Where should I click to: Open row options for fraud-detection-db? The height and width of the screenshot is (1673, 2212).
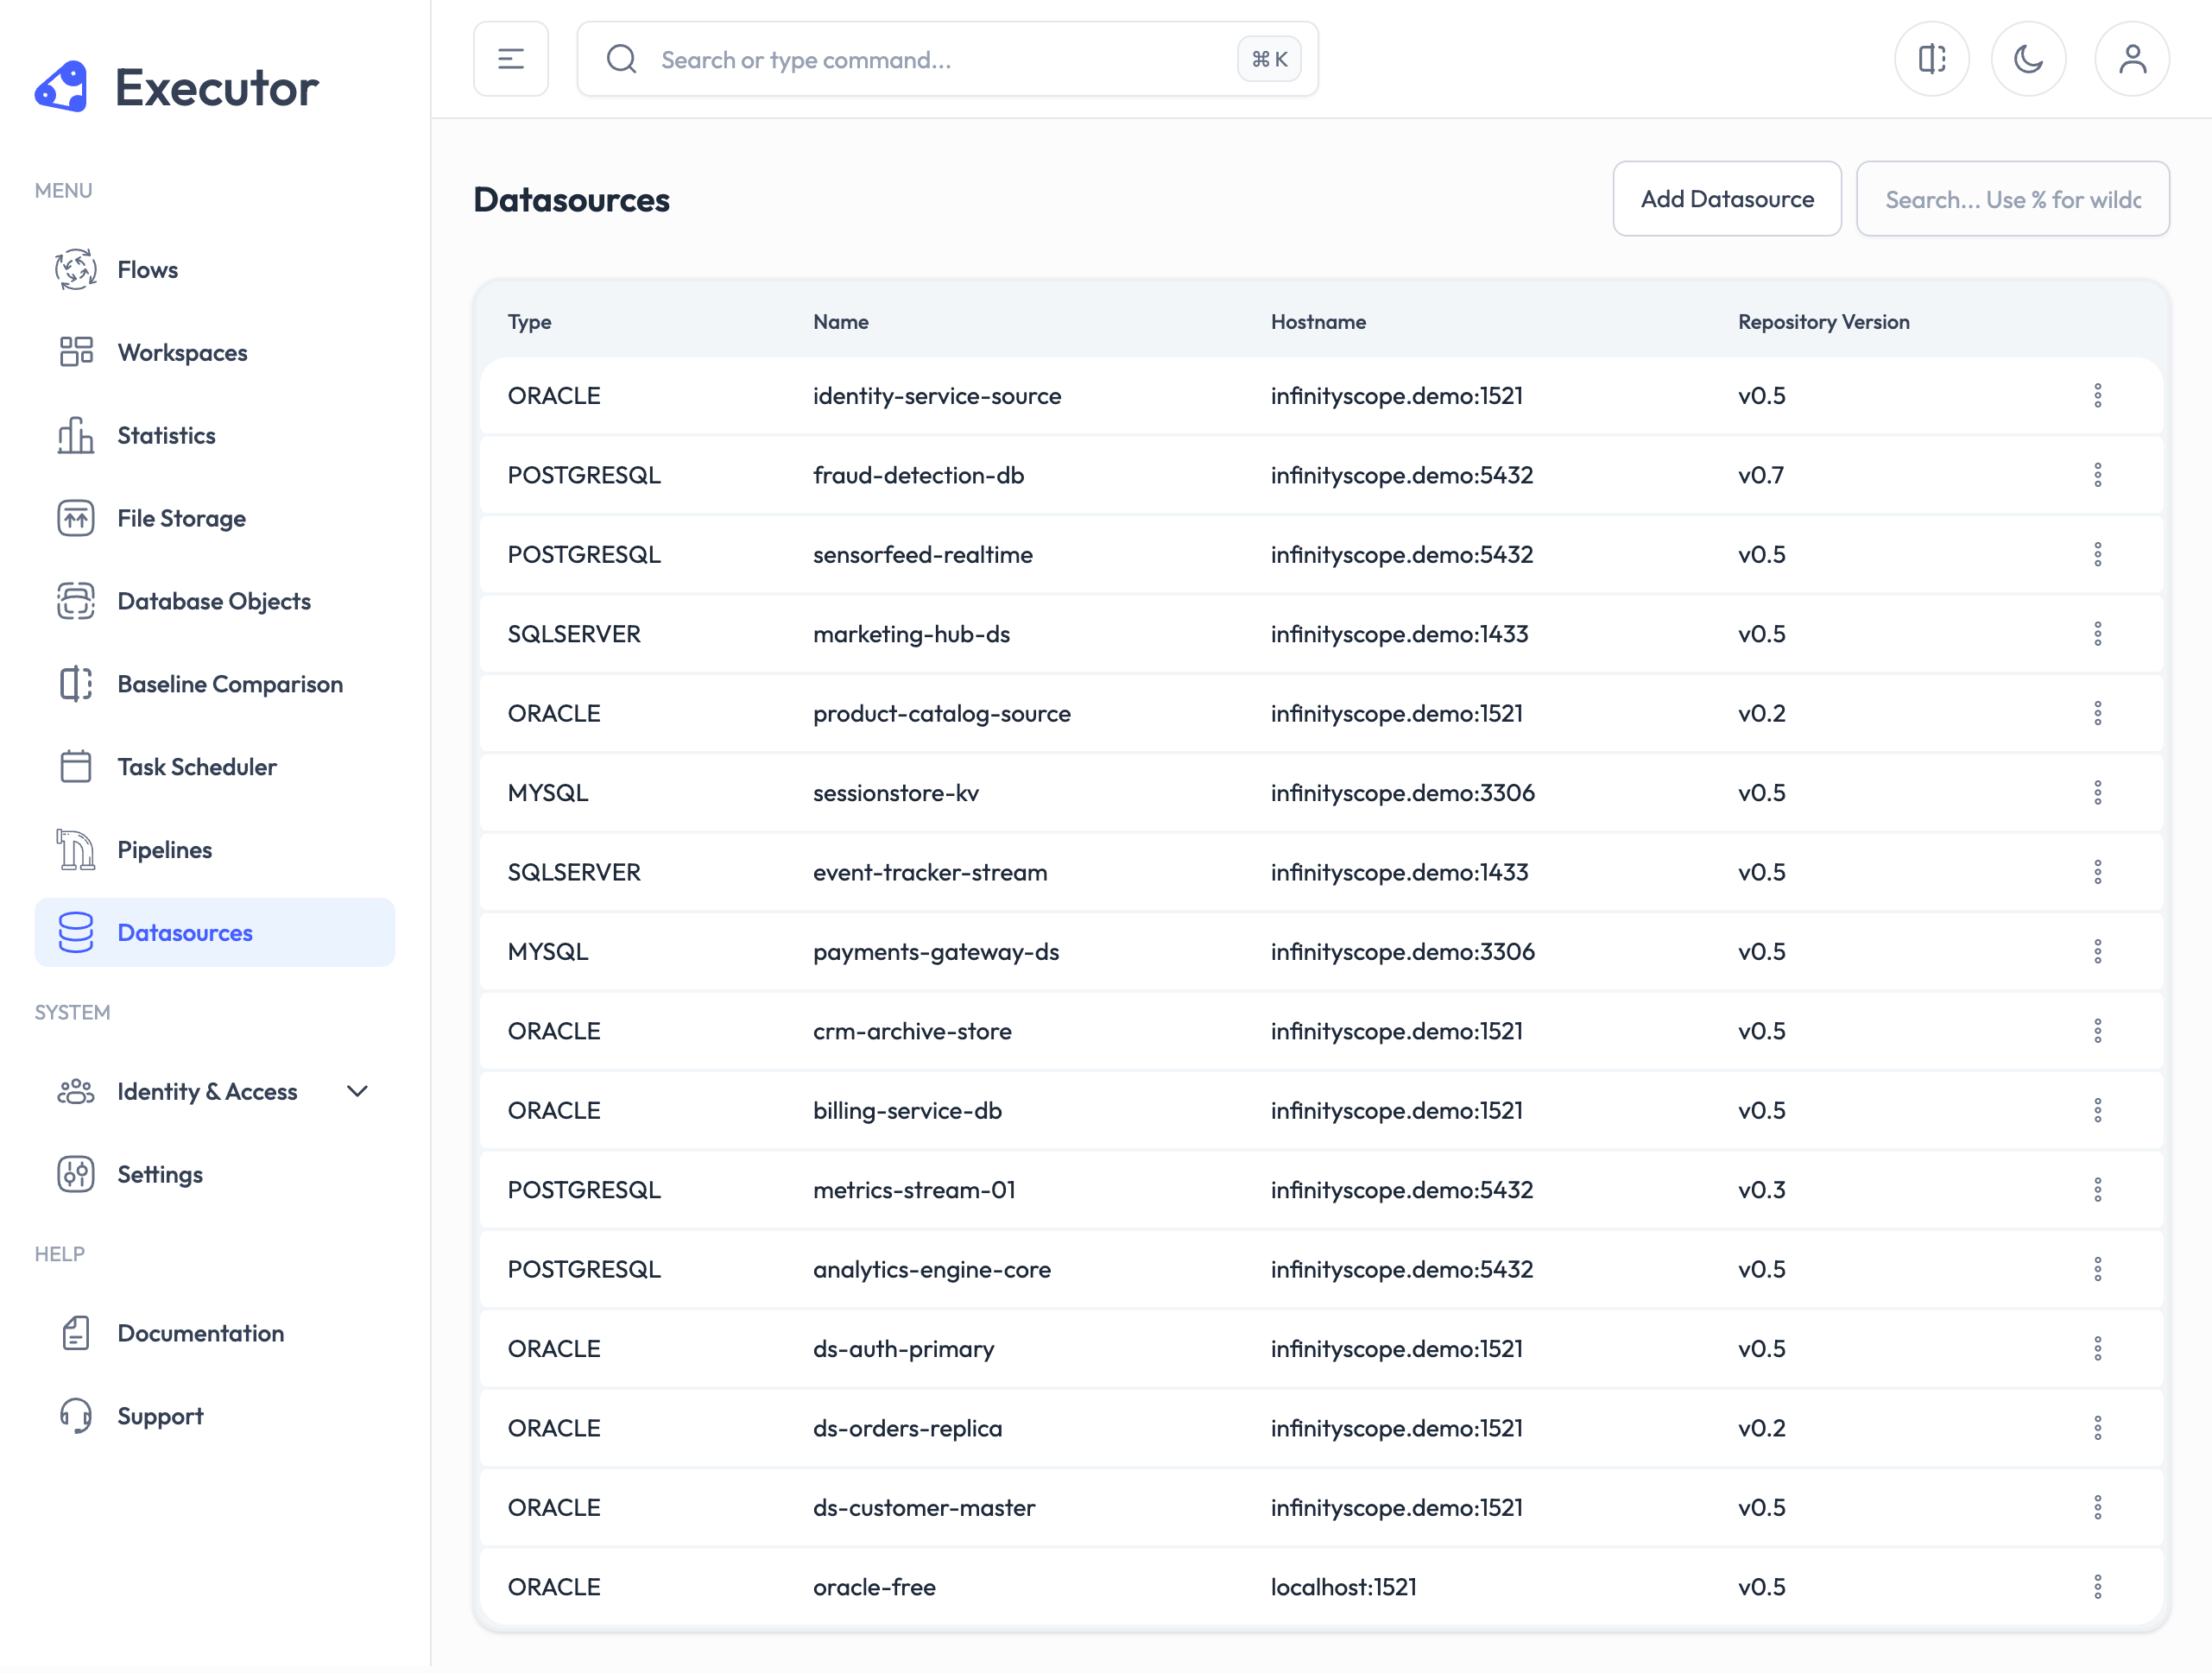pos(2097,475)
